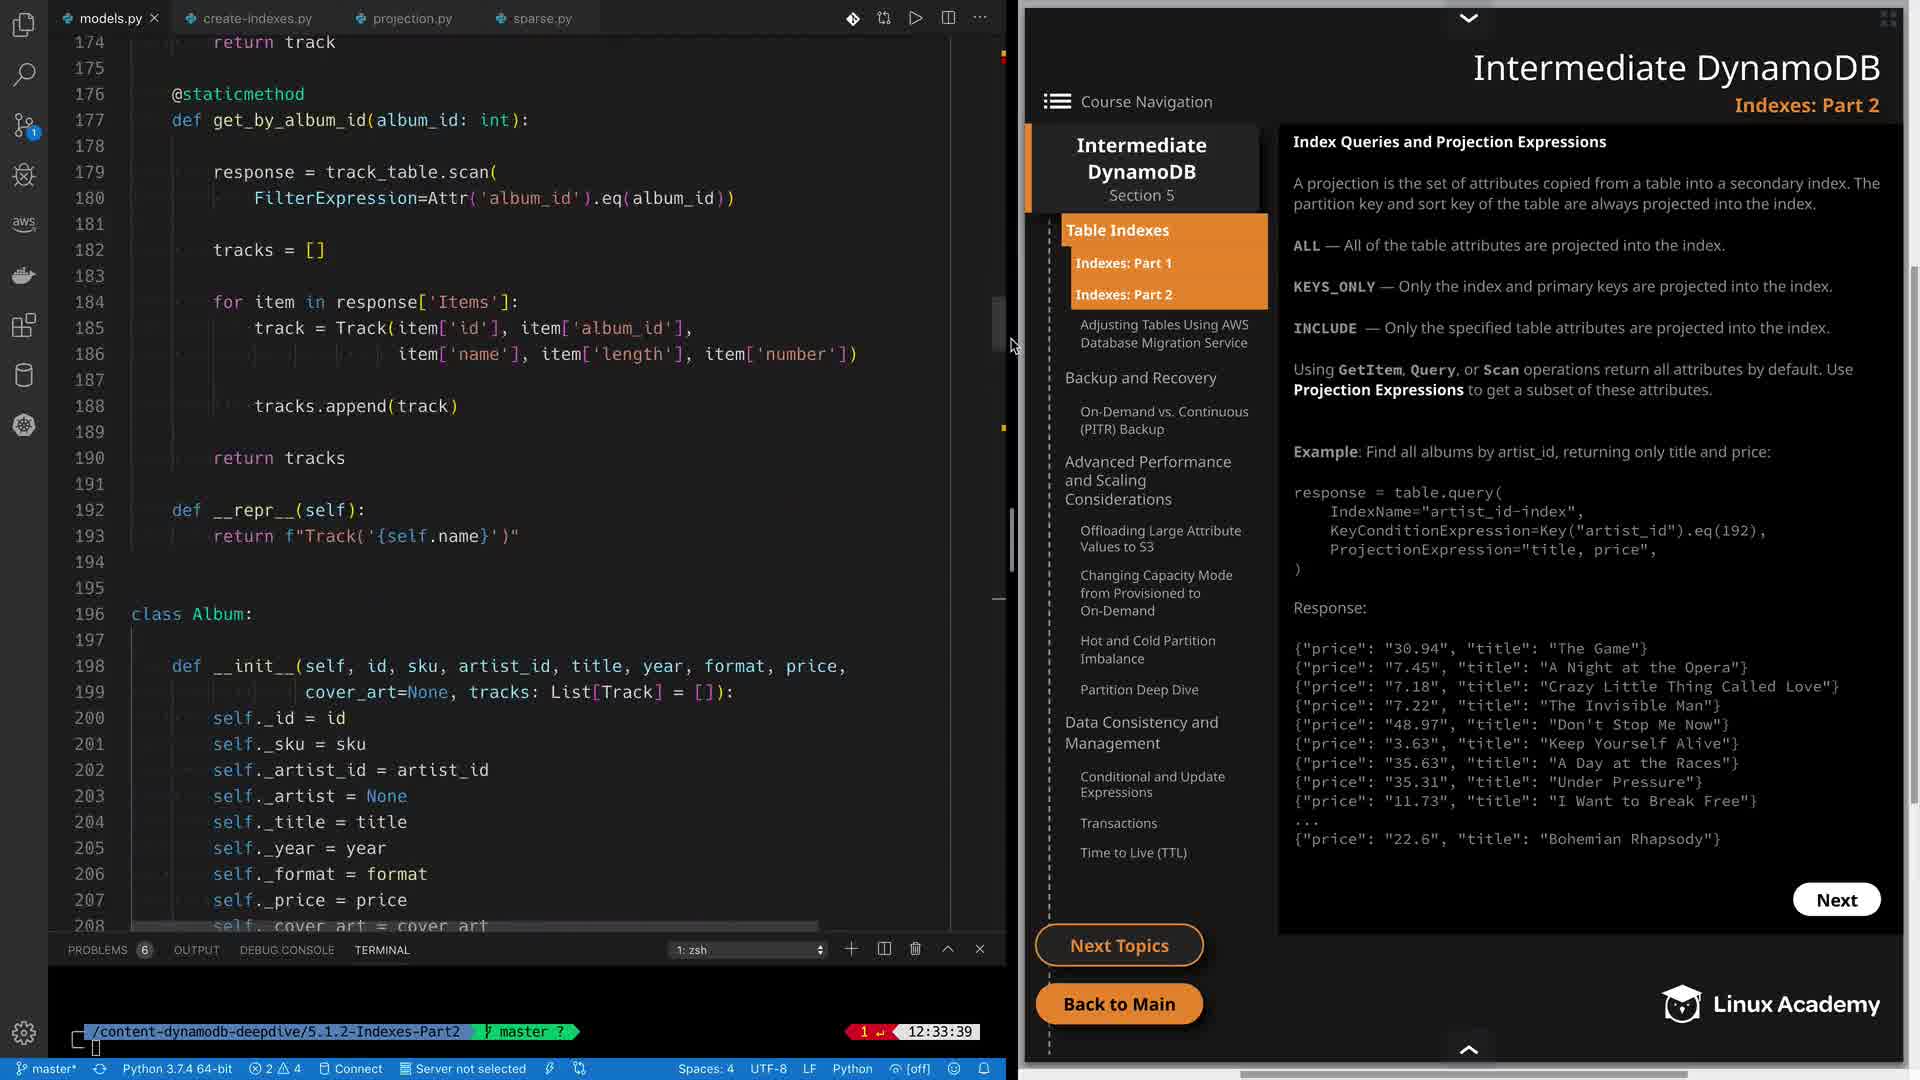Toggle split terminal in panel

point(884,949)
